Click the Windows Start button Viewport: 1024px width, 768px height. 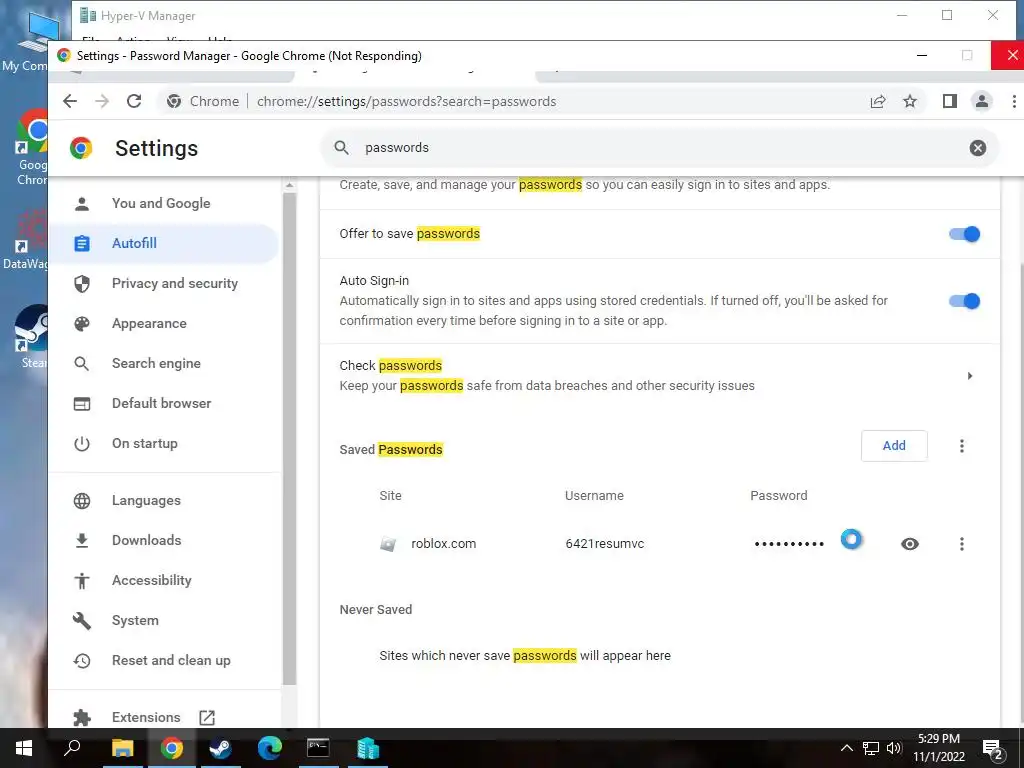(24, 748)
